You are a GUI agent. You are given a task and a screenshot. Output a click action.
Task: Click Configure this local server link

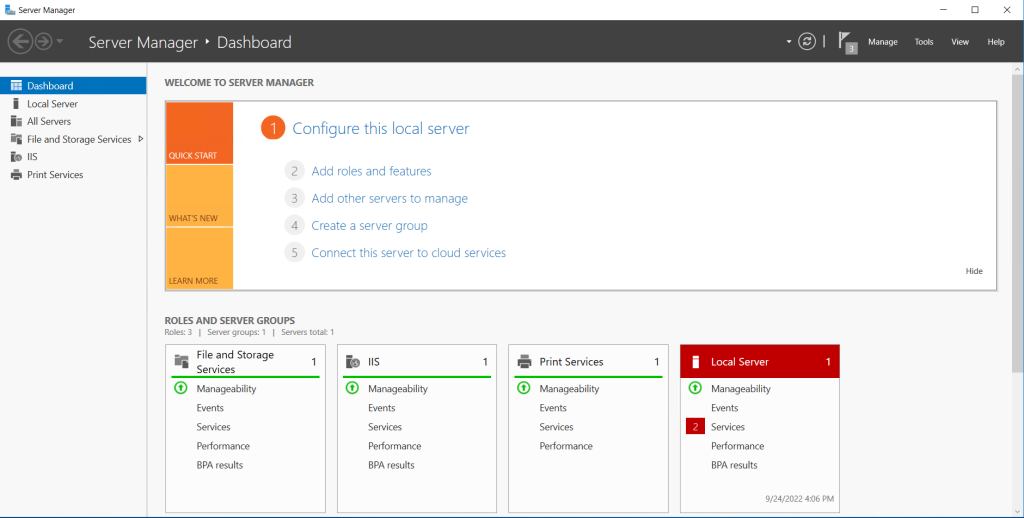click(x=381, y=128)
